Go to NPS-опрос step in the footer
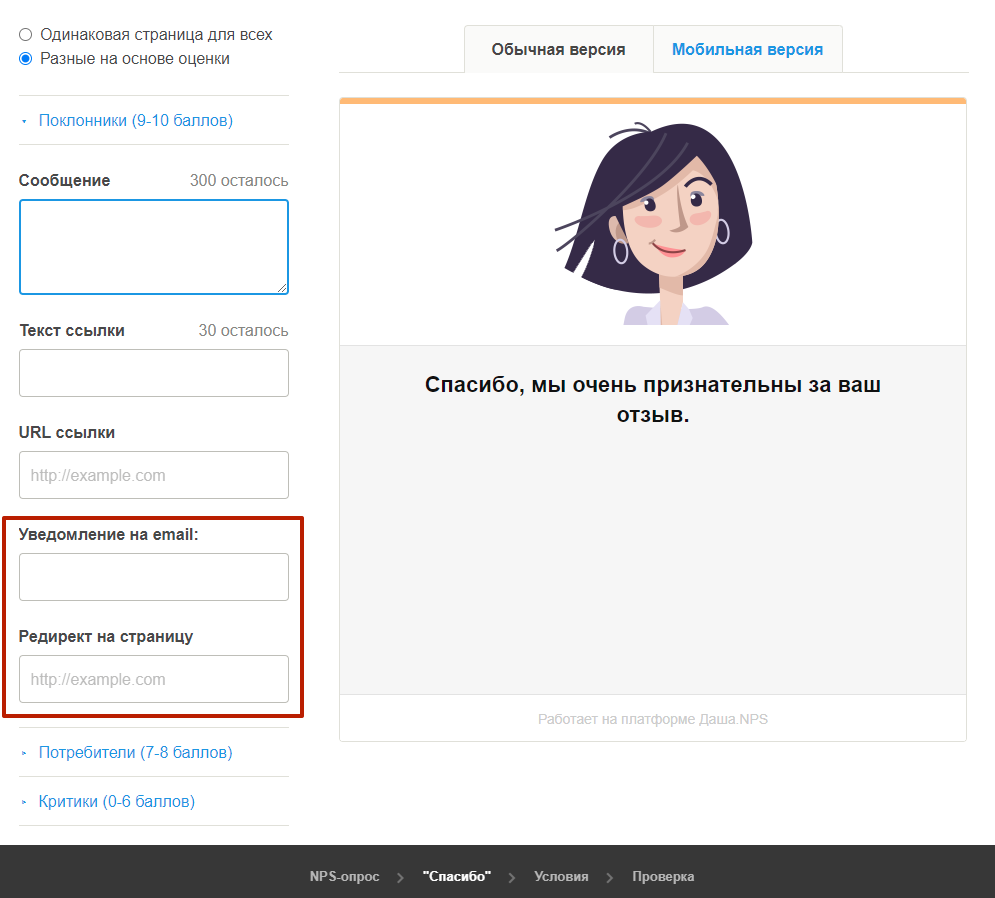The height and width of the screenshot is (898, 995). coord(344,877)
